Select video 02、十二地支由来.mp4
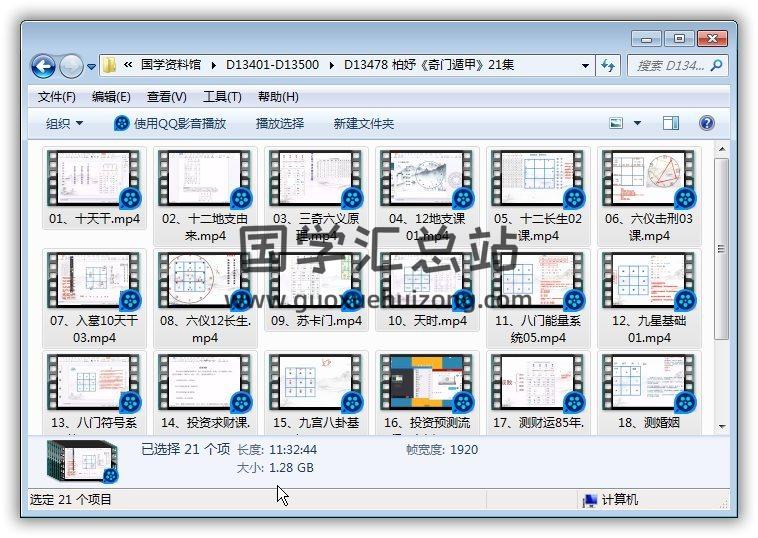The image size is (758, 538). click(205, 196)
